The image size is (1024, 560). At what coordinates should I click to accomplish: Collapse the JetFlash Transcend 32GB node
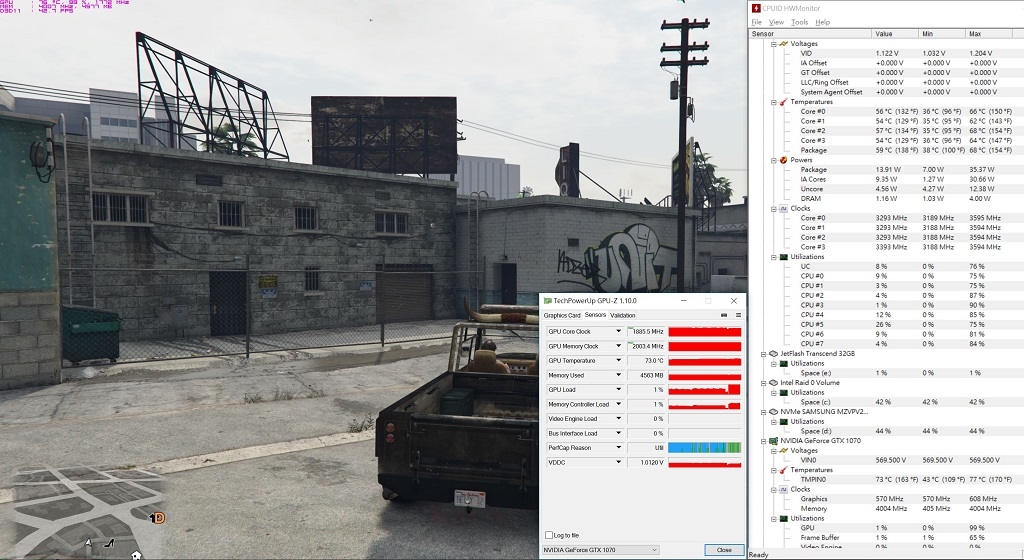[x=763, y=354]
